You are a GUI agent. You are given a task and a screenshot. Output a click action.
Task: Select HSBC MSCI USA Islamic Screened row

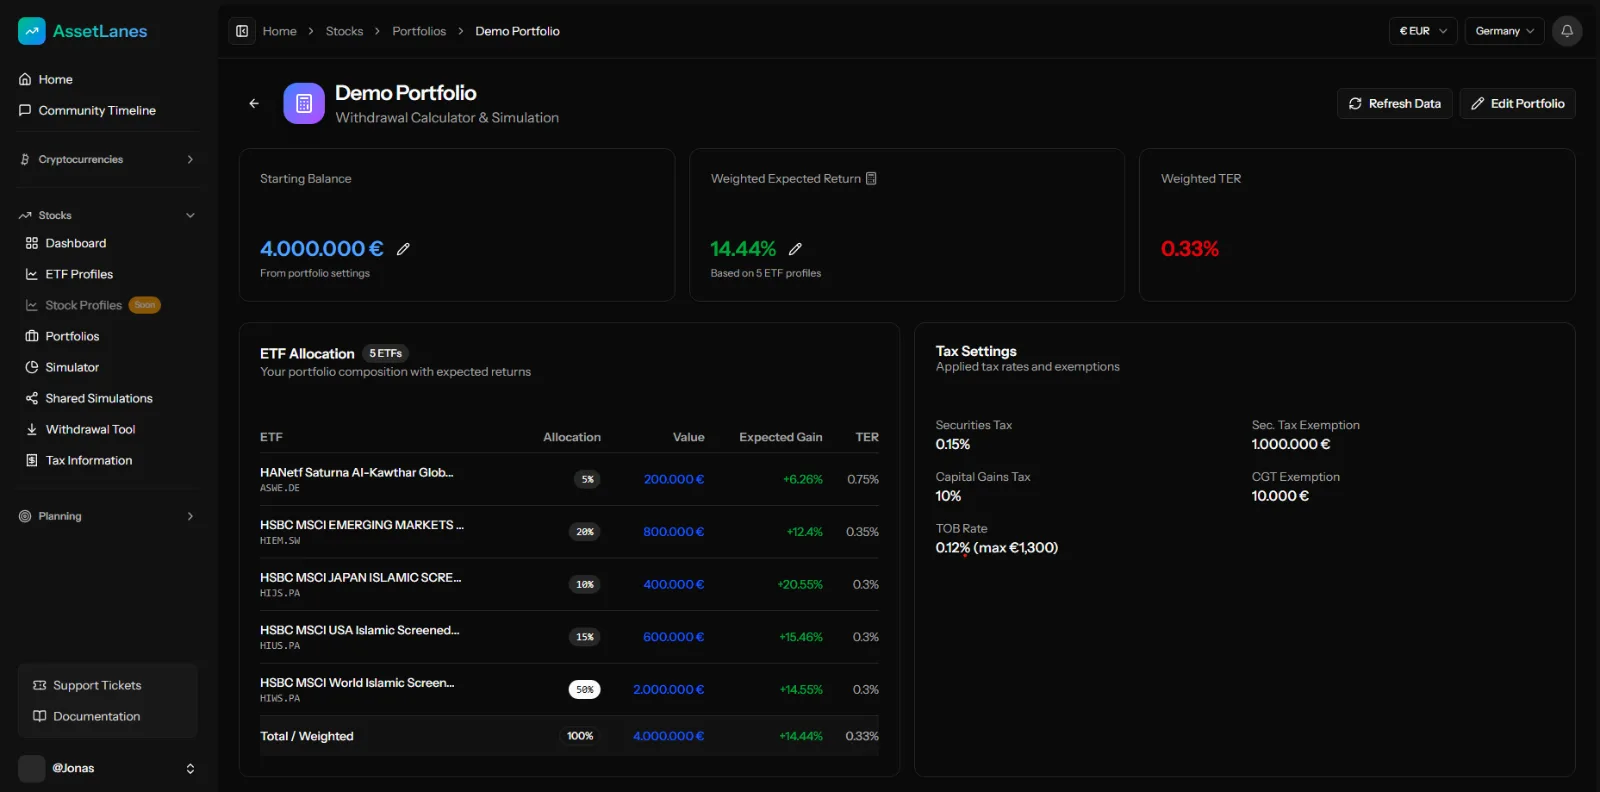tap(569, 637)
